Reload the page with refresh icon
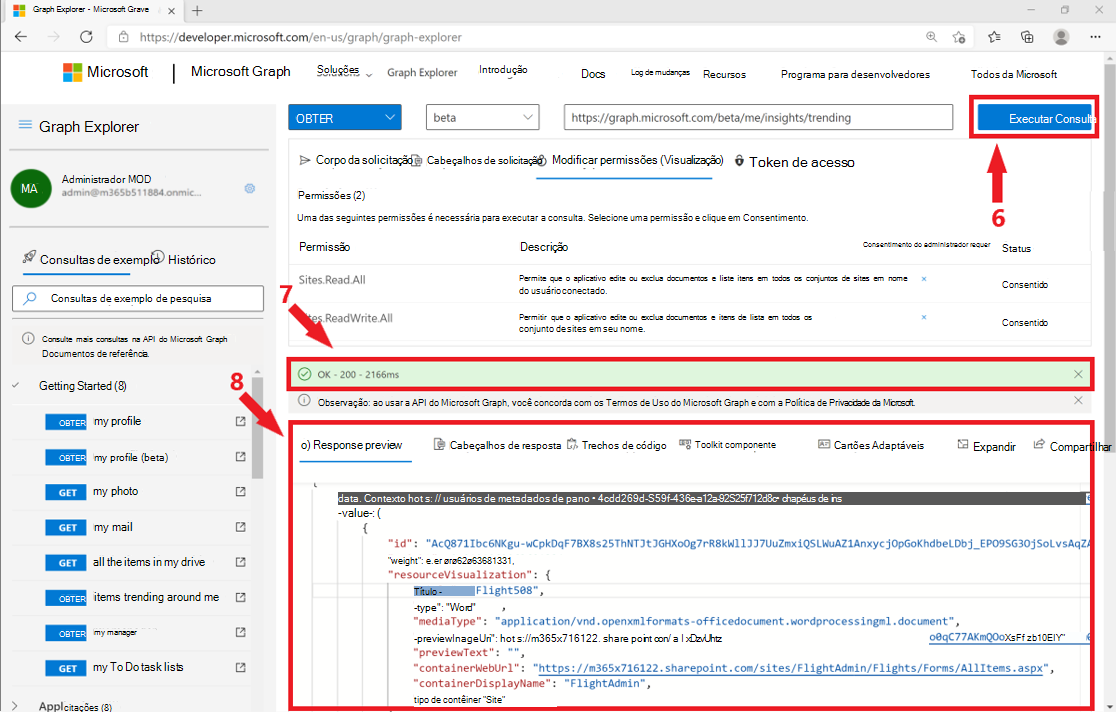This screenshot has width=1116, height=712. (86, 36)
